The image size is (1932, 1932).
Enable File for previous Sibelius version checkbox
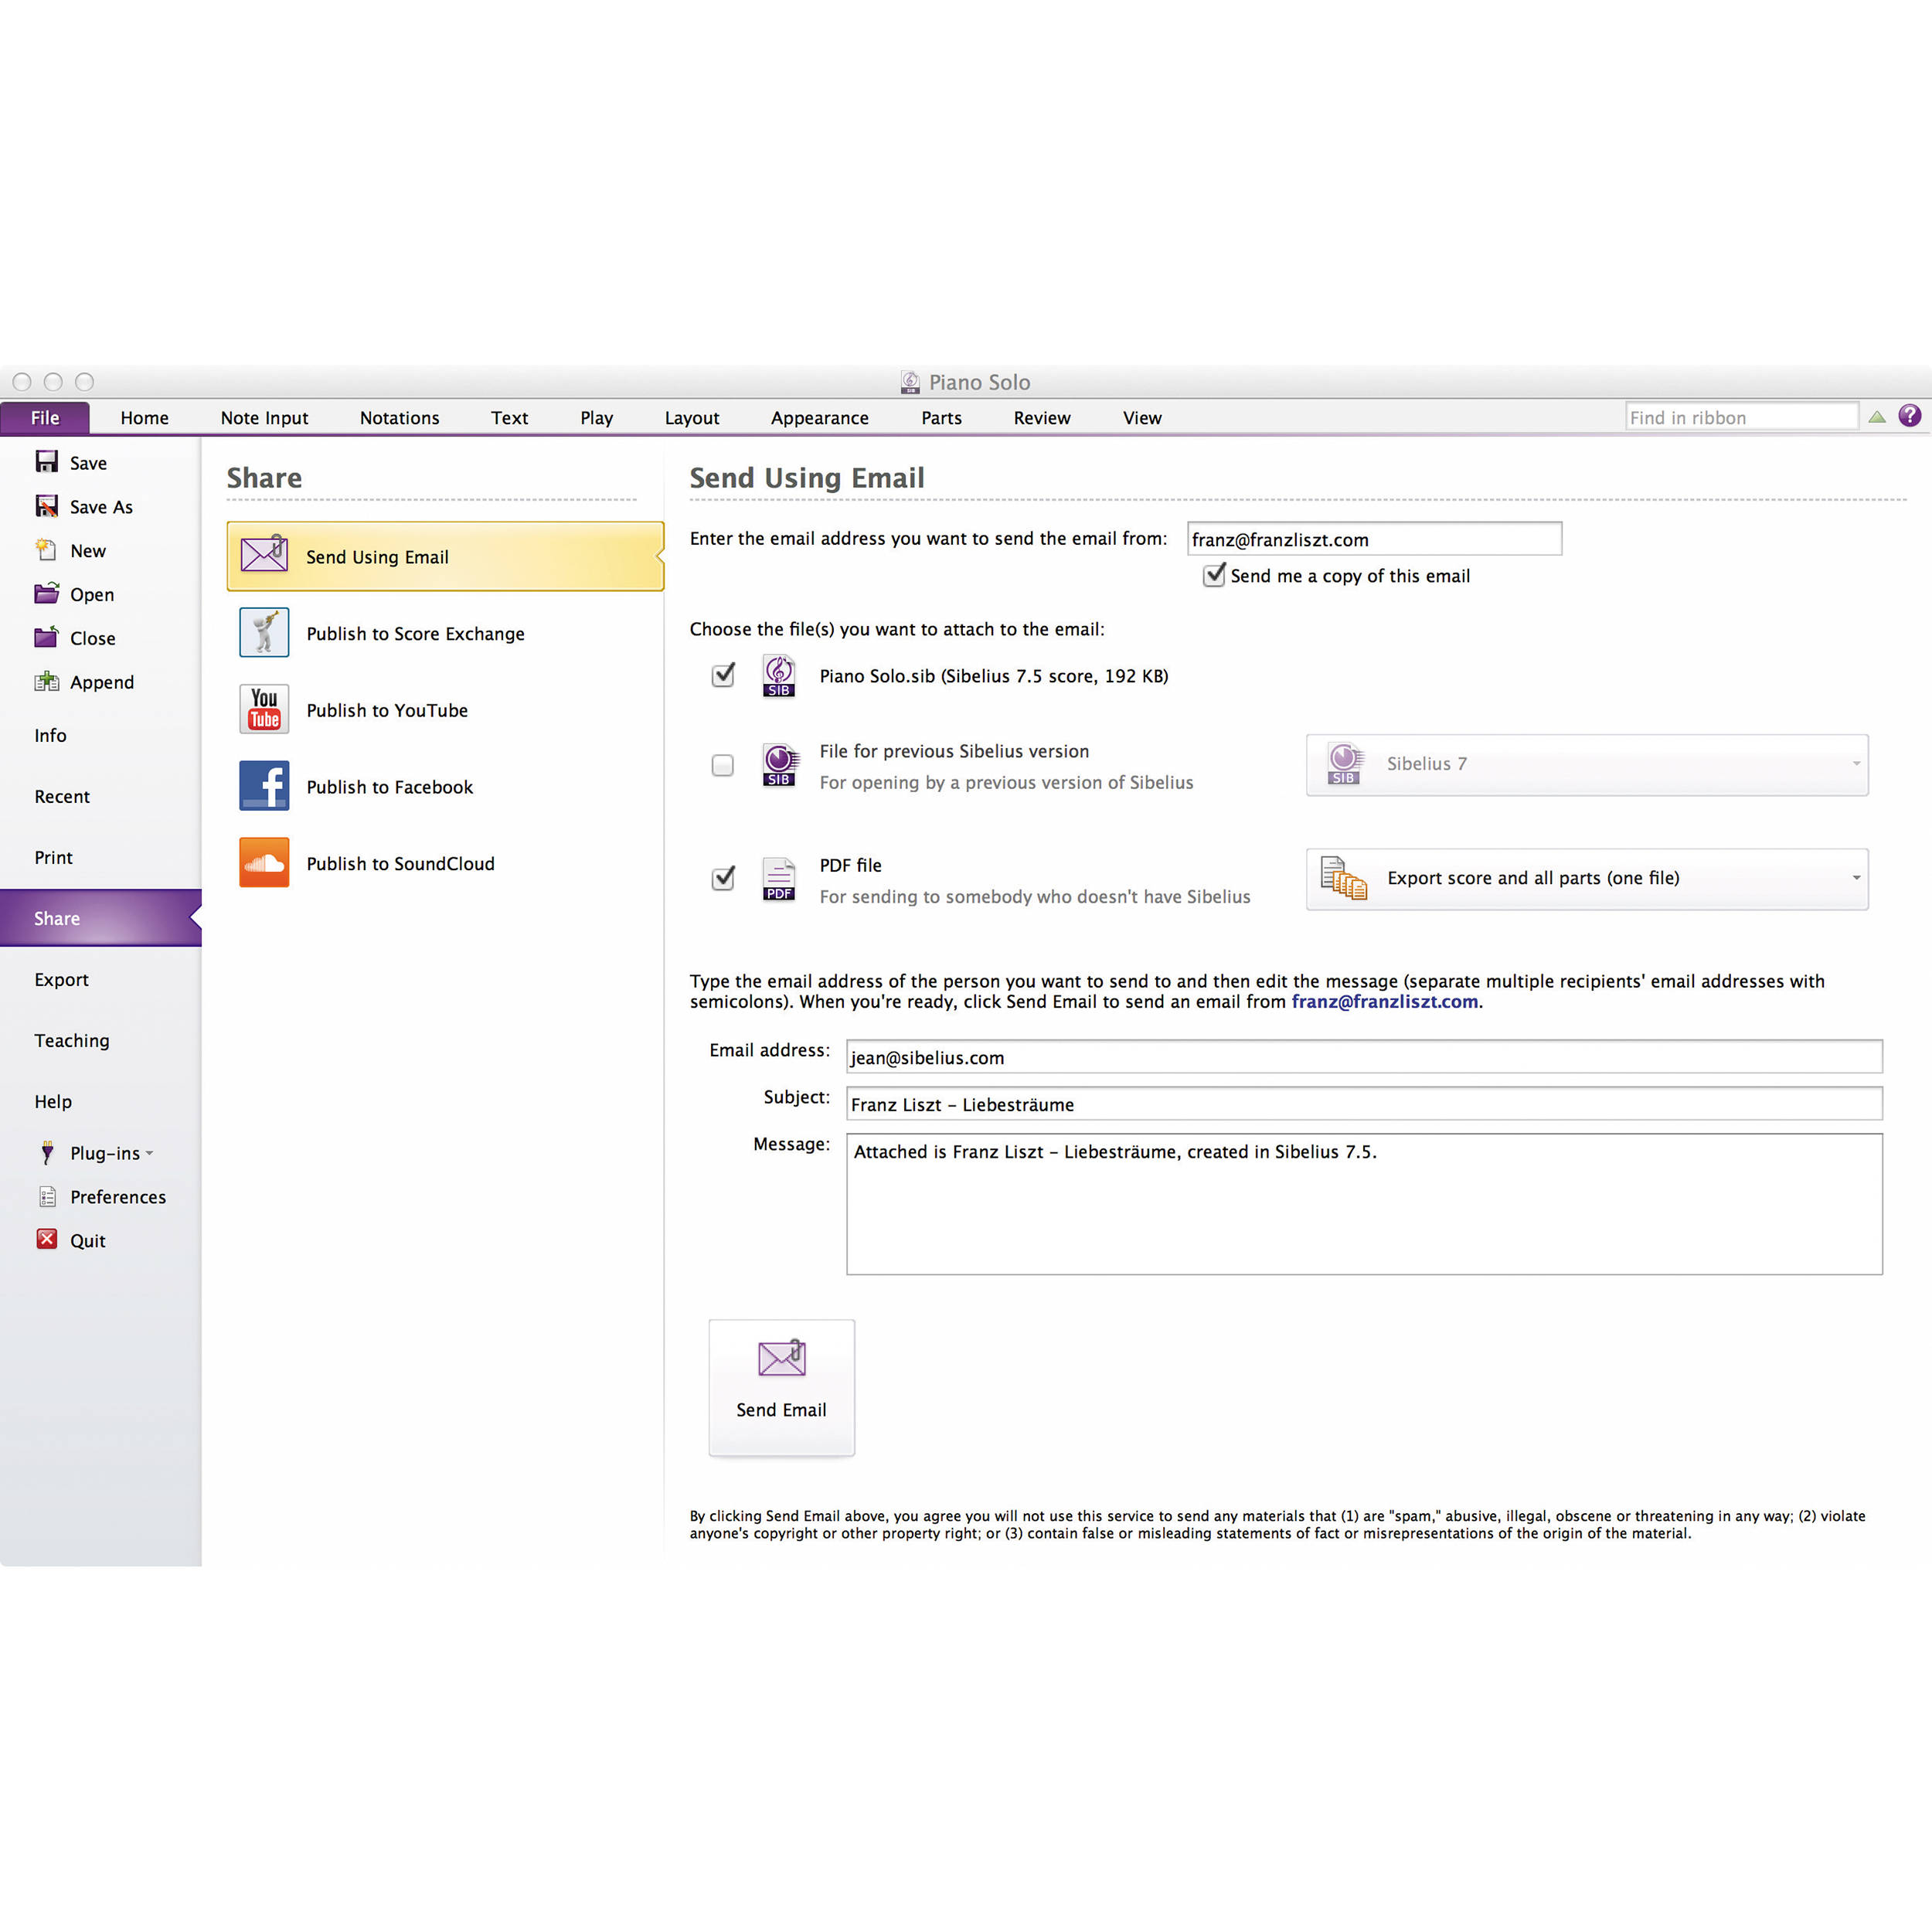[x=722, y=765]
